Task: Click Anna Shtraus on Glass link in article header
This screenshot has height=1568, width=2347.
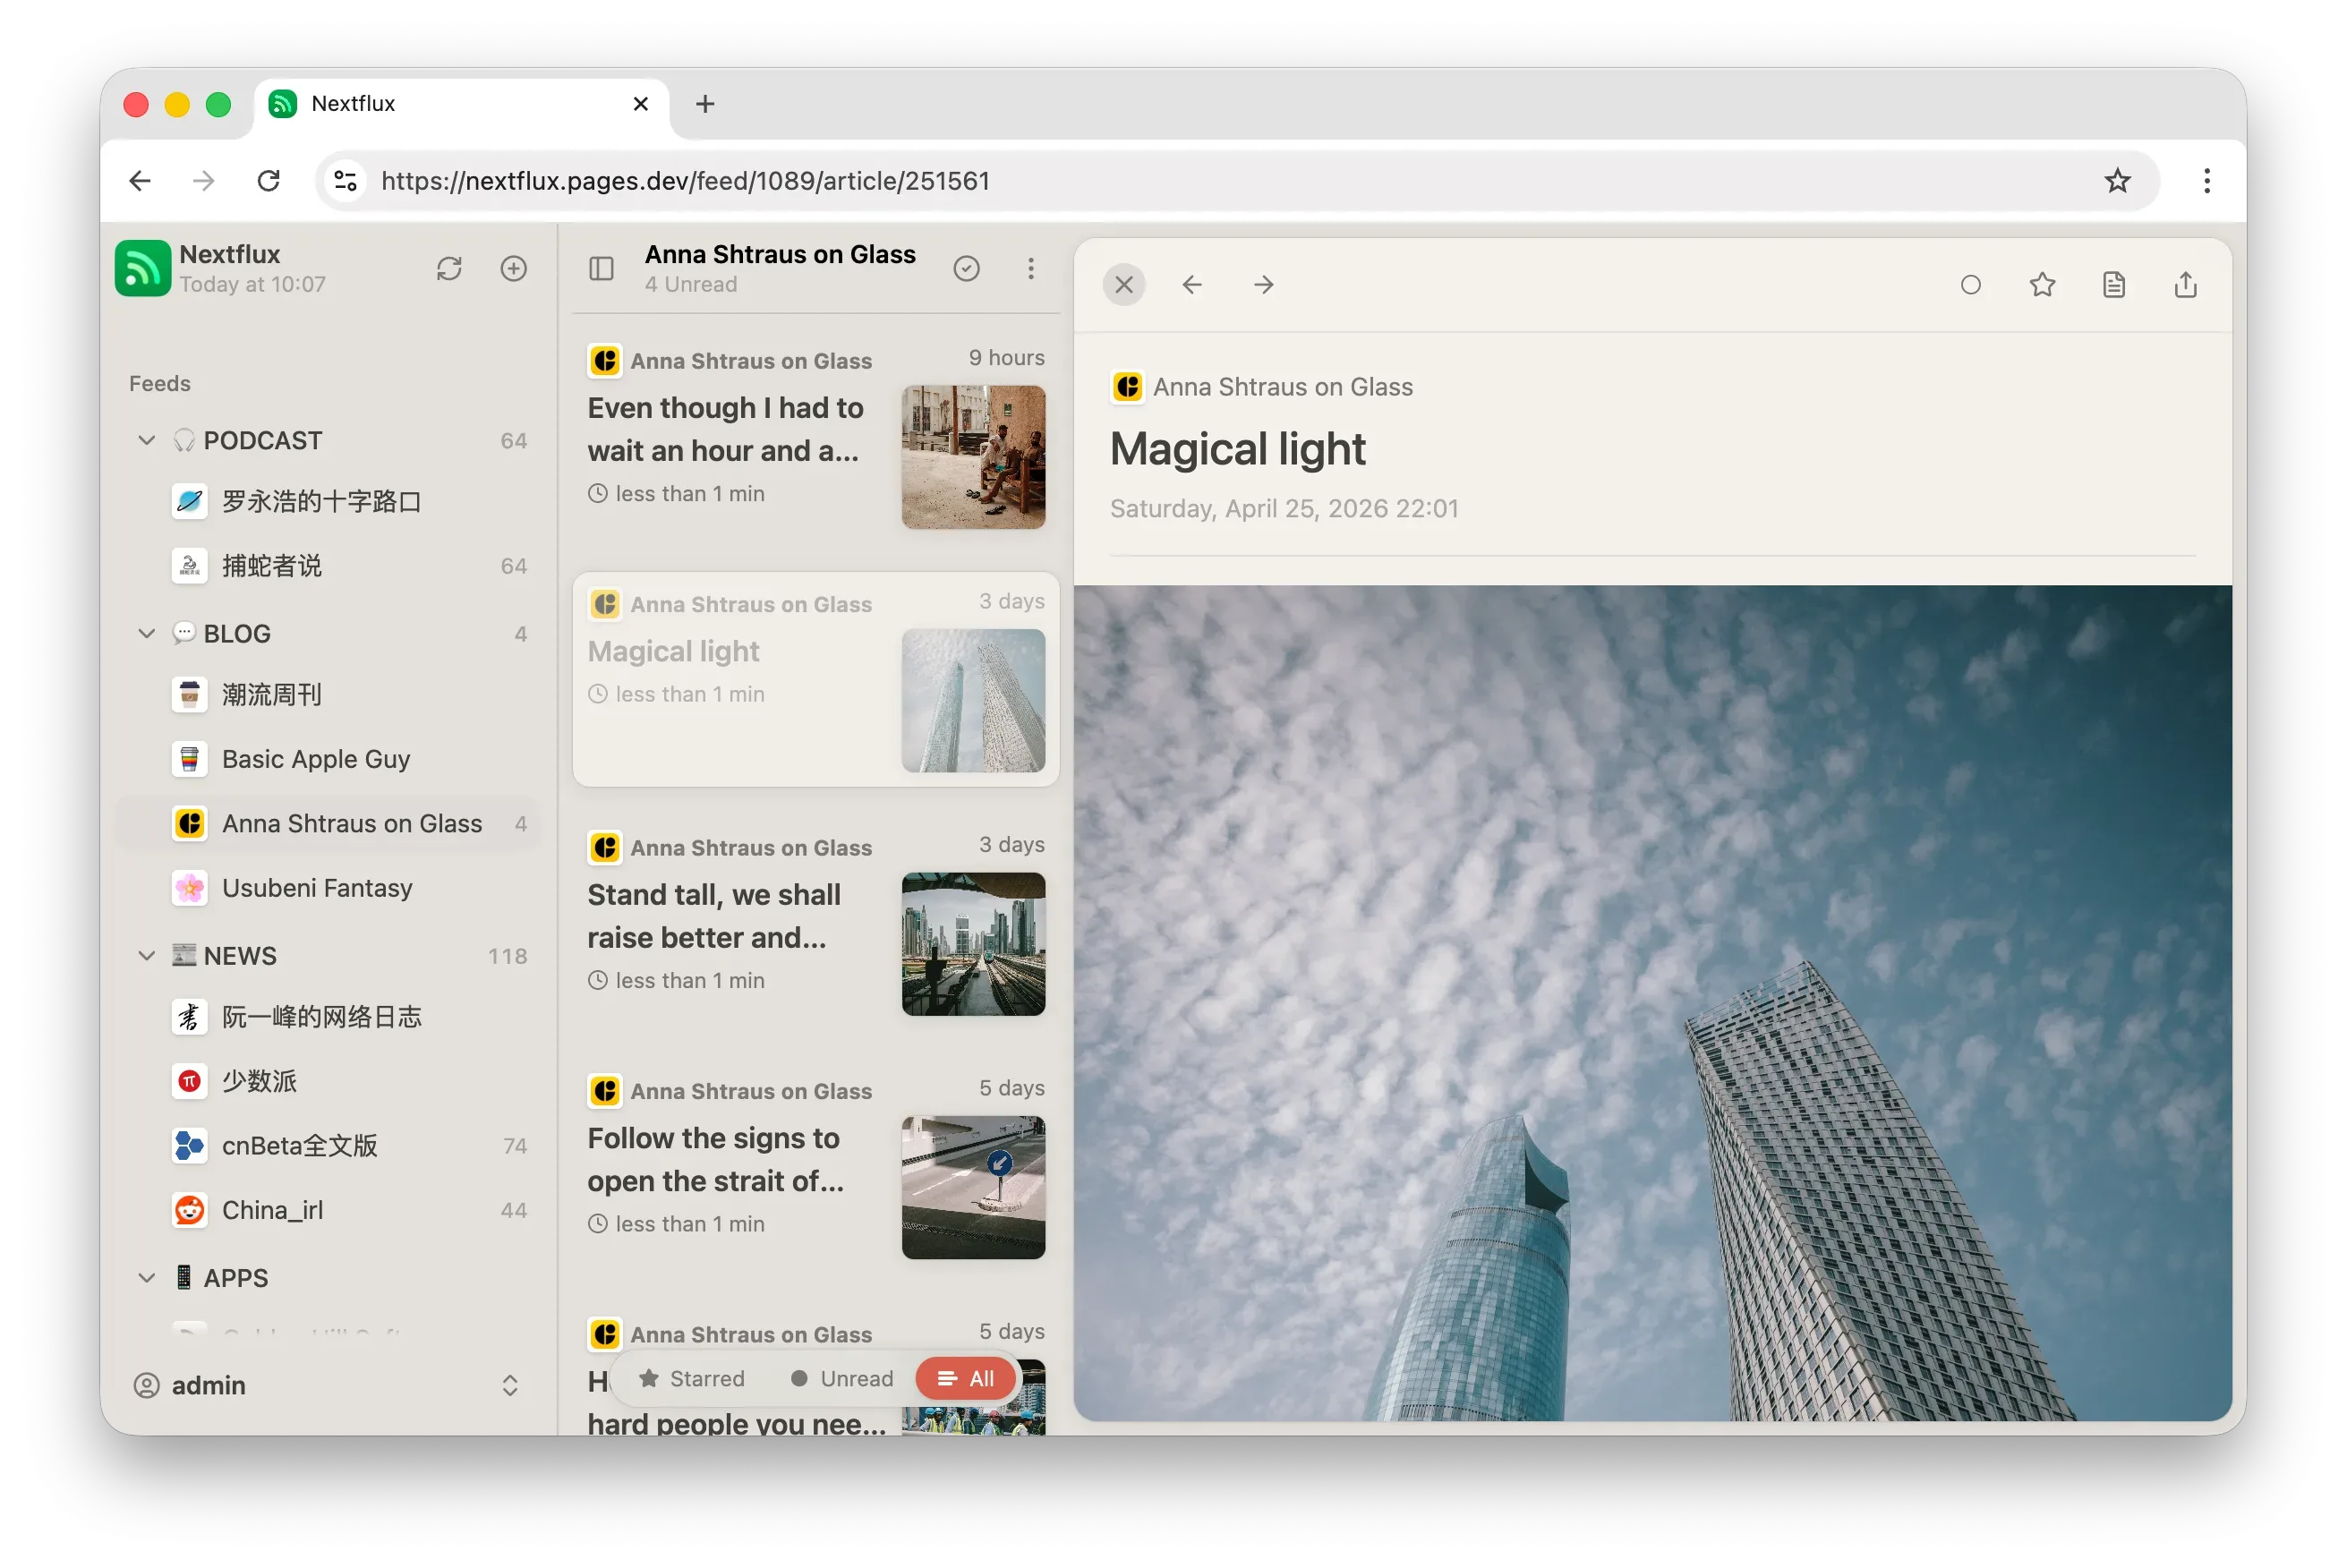Action: point(1282,387)
